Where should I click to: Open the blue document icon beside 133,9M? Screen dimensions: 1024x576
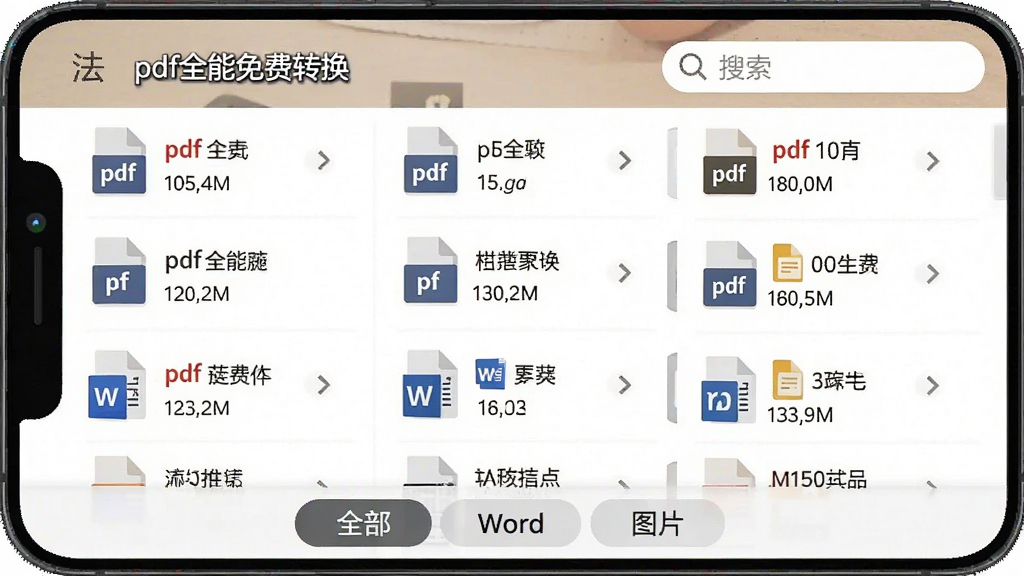point(728,390)
